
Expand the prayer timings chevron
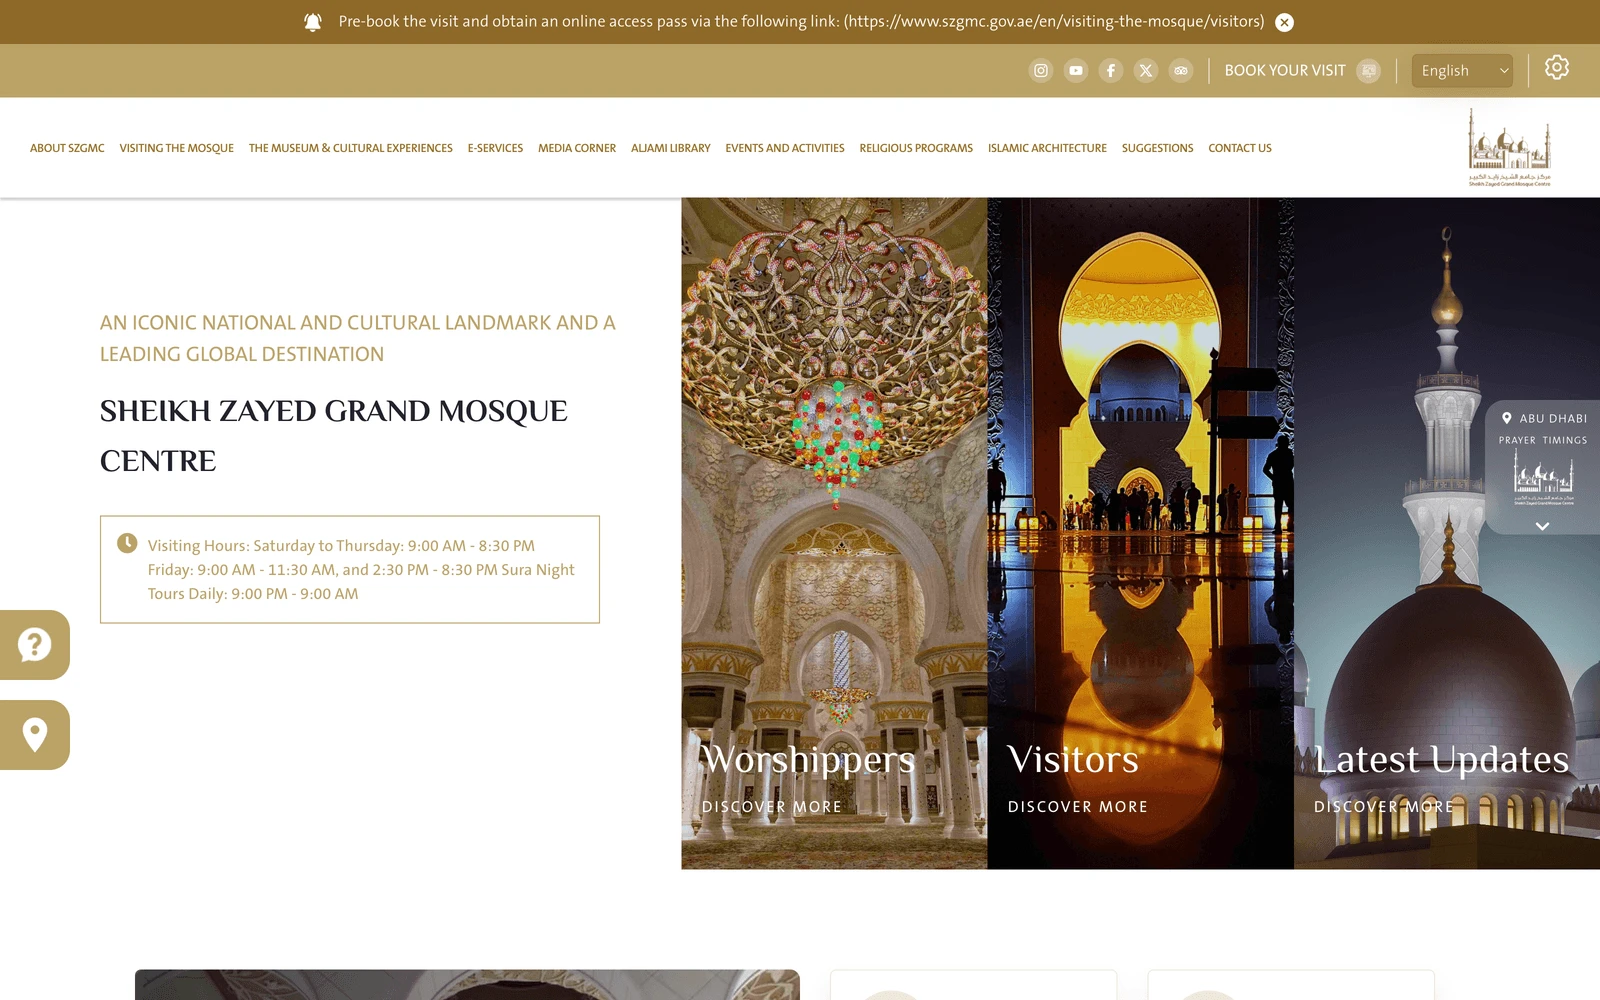(x=1543, y=526)
